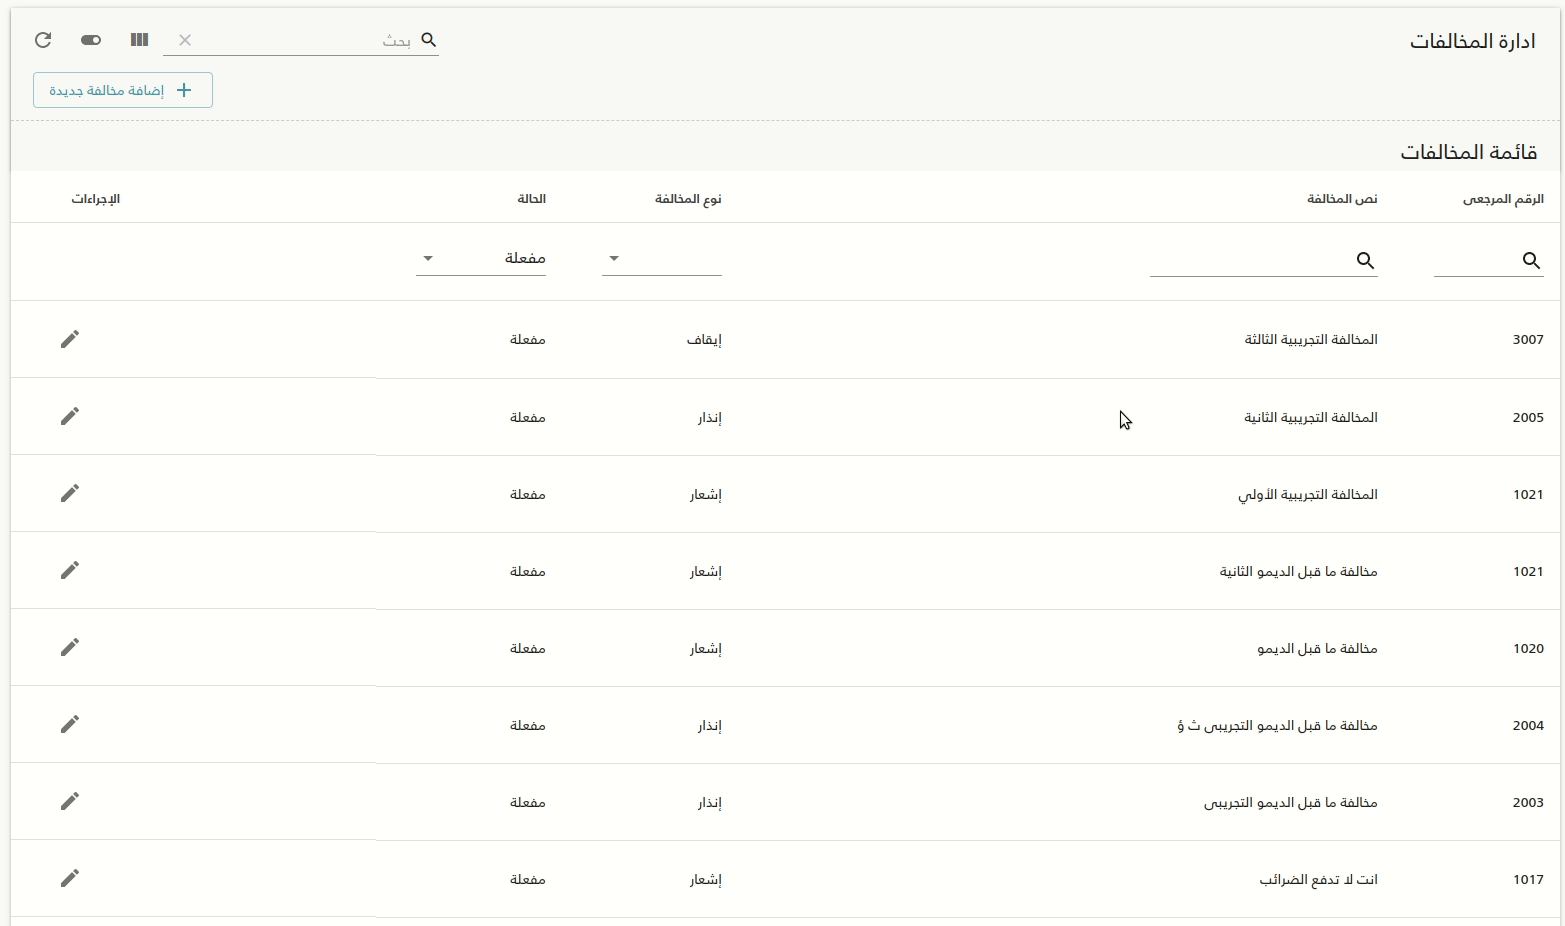Flip the toggle switch in the top toolbar

pos(91,40)
